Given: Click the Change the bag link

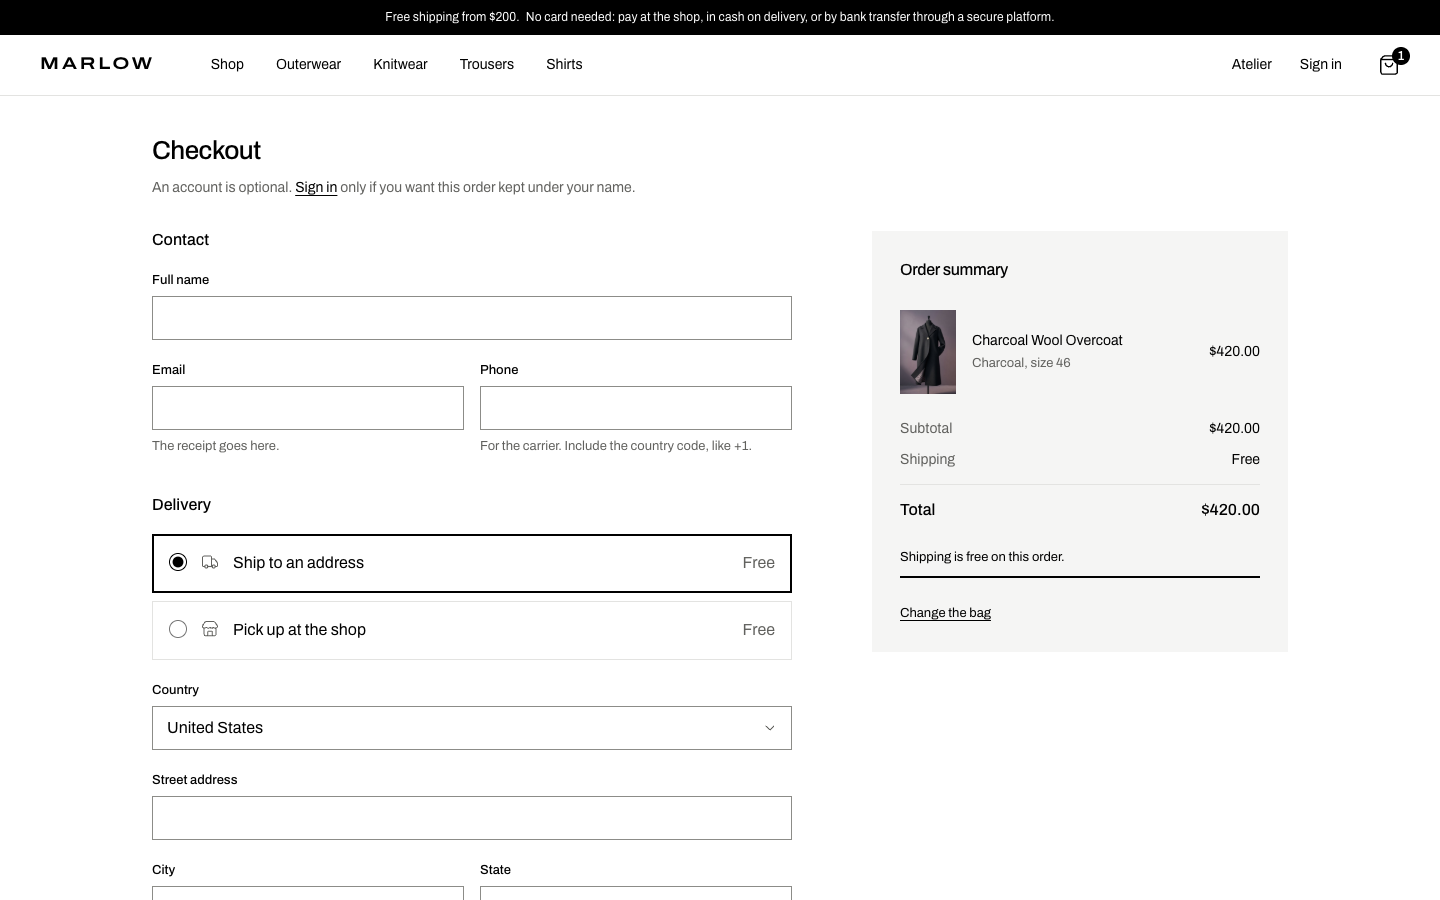Looking at the screenshot, I should (945, 613).
